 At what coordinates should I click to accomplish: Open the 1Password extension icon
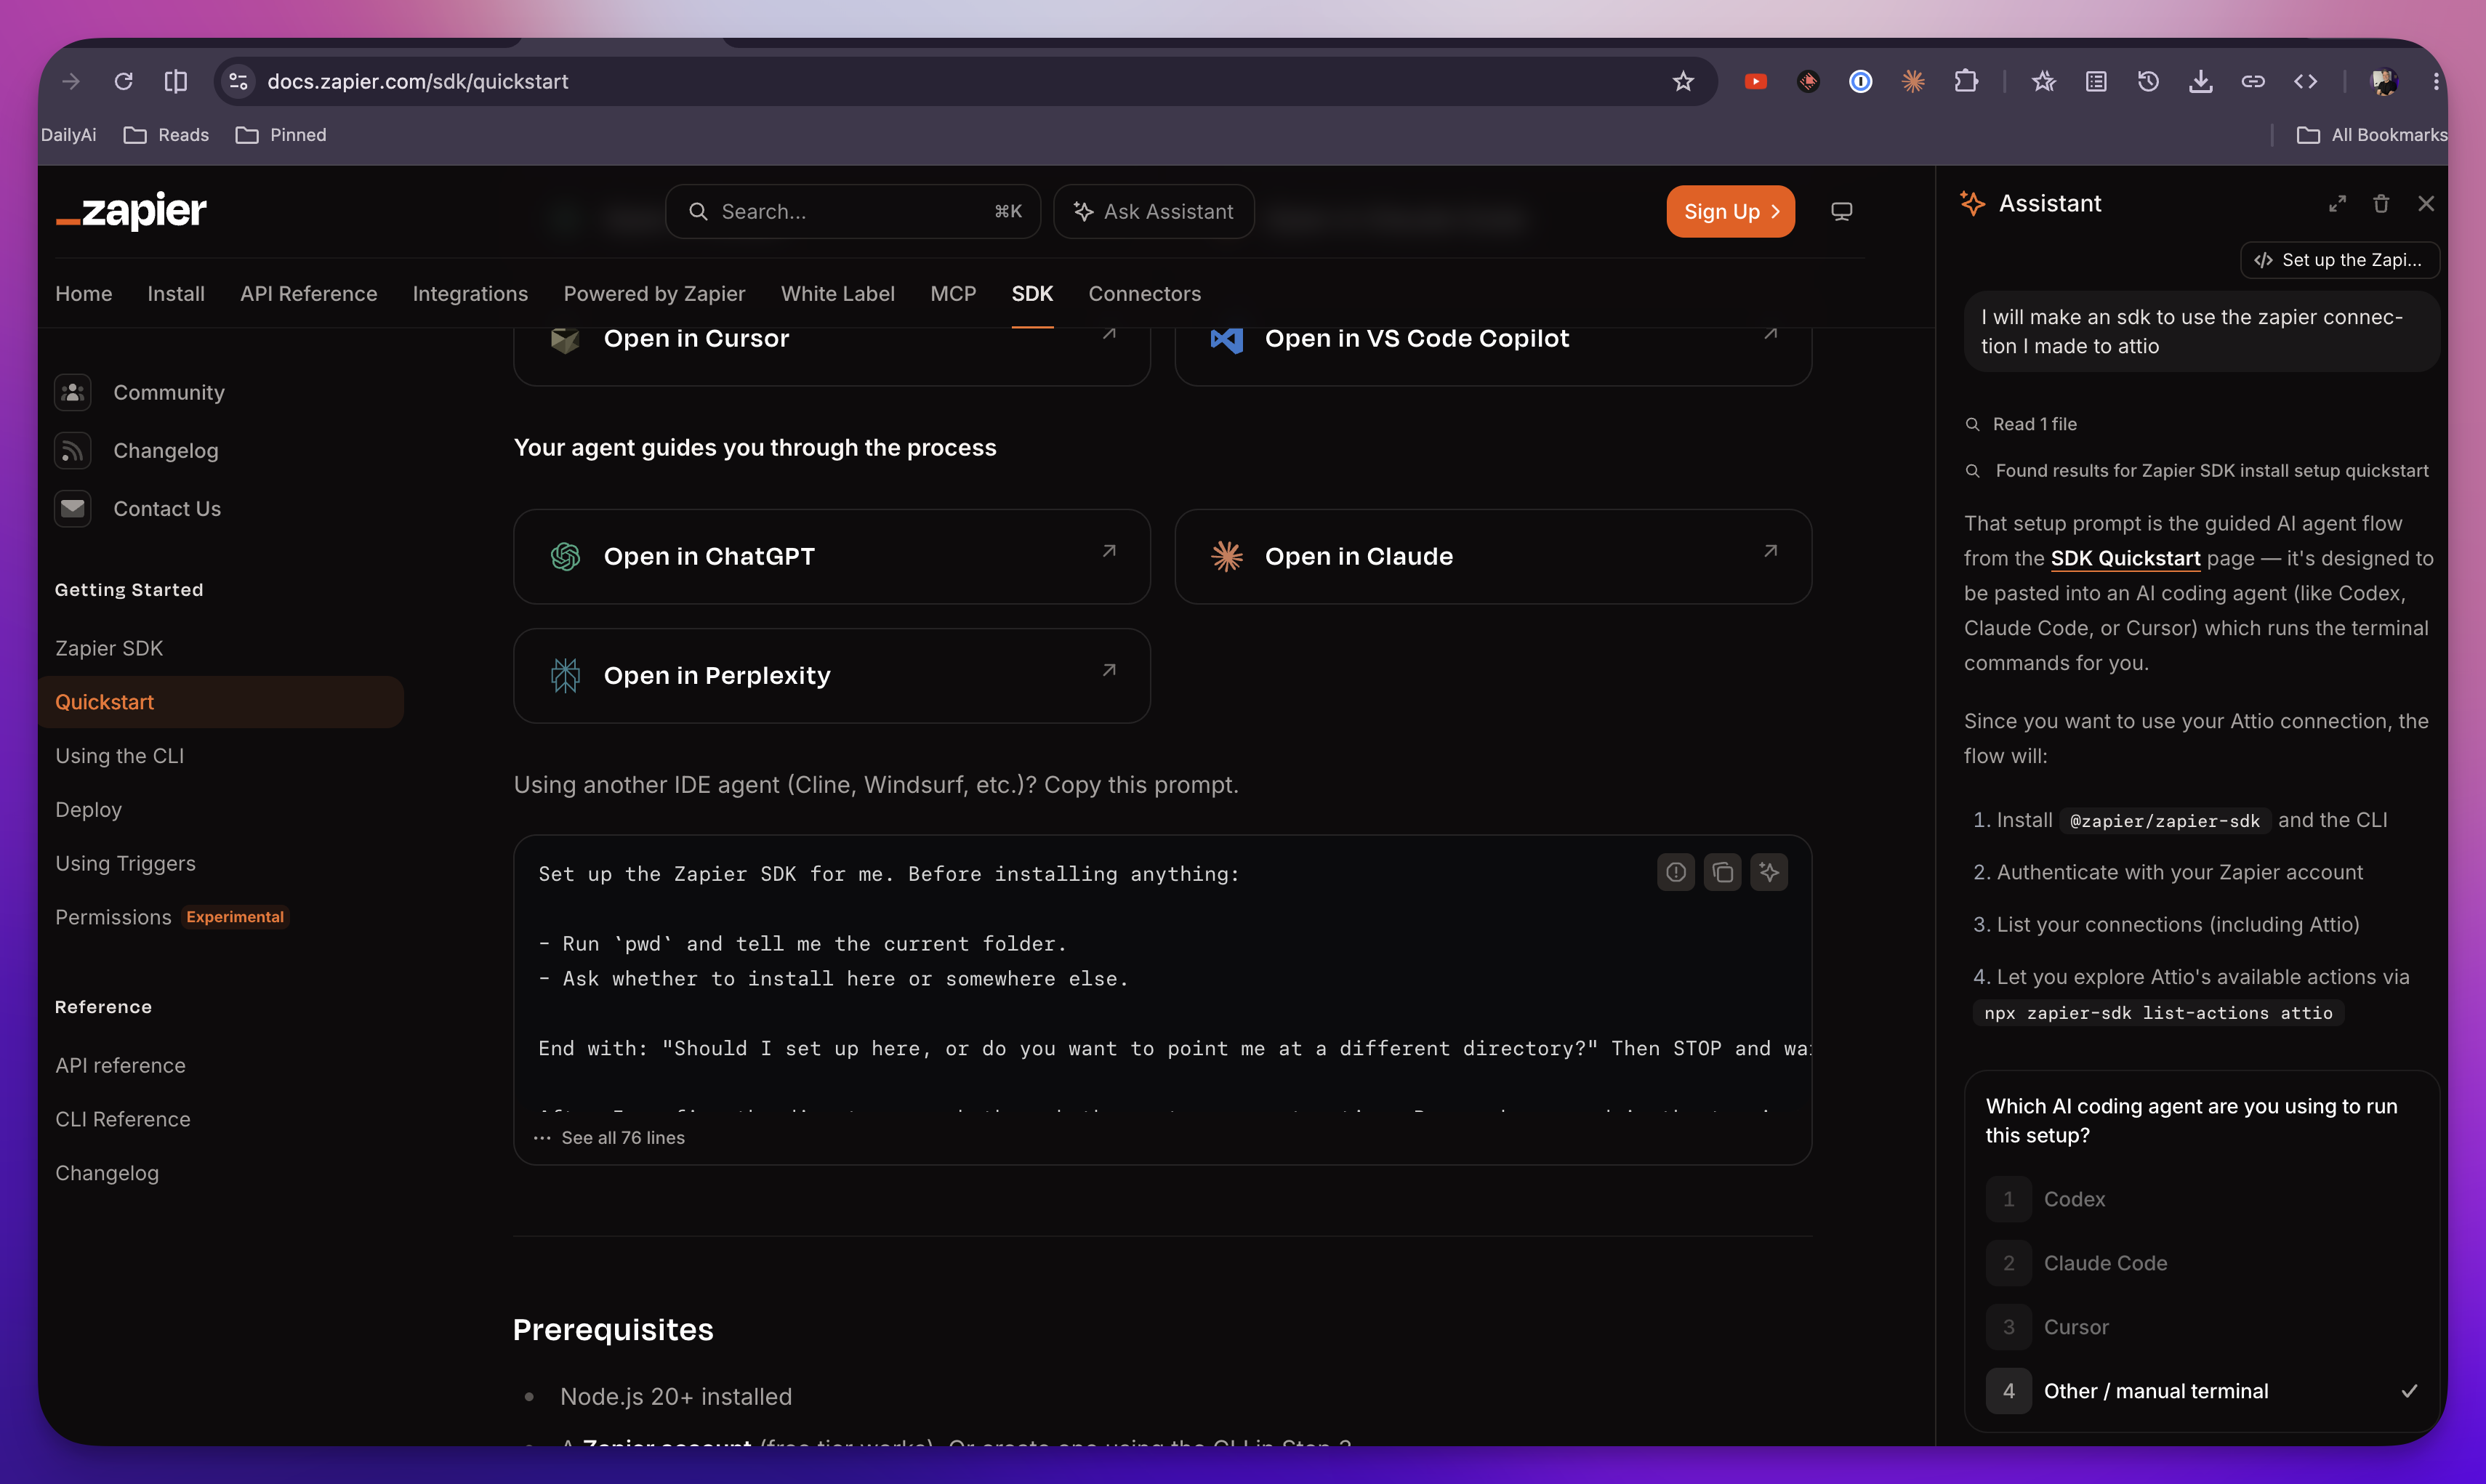[1860, 81]
